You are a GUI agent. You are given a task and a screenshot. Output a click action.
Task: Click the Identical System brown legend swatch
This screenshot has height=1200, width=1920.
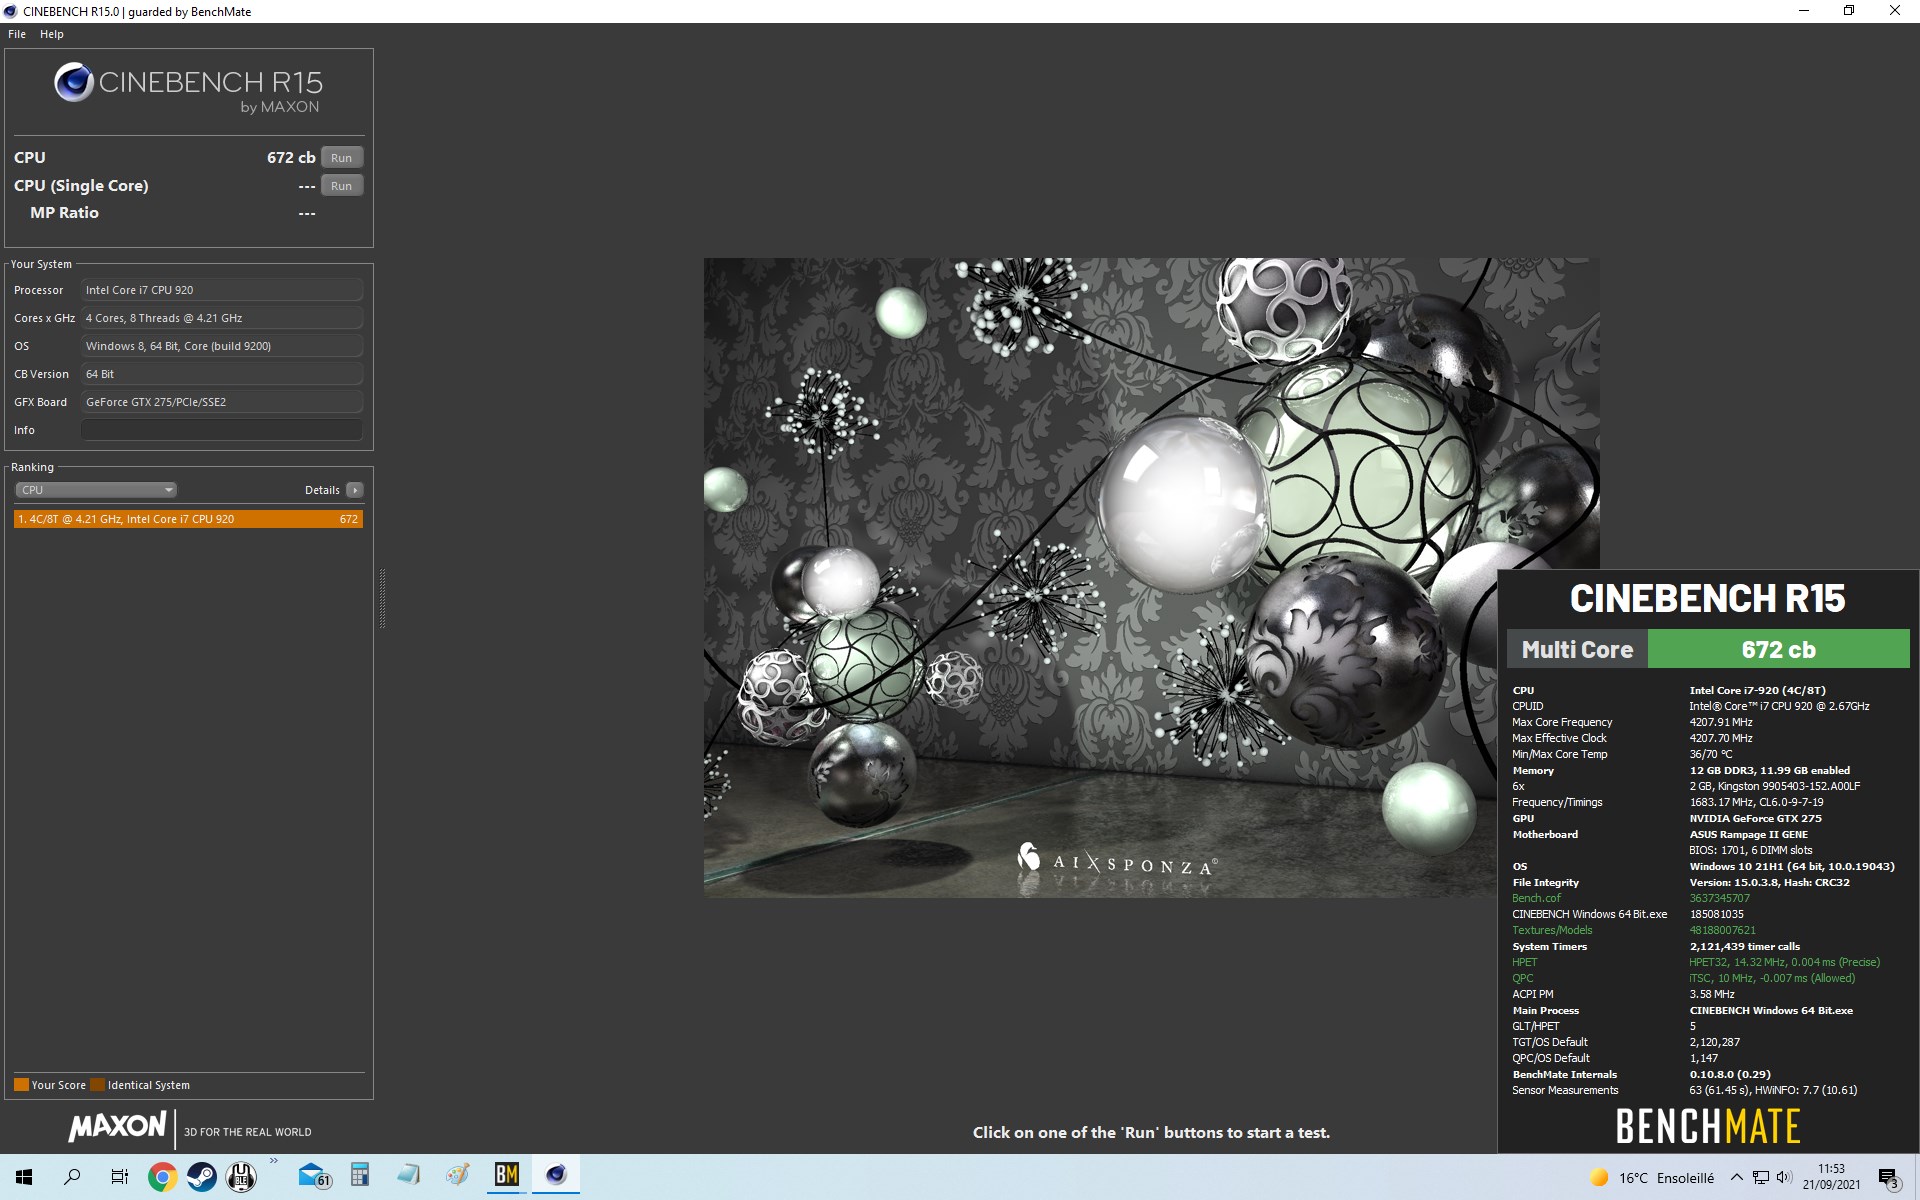click(x=97, y=1085)
